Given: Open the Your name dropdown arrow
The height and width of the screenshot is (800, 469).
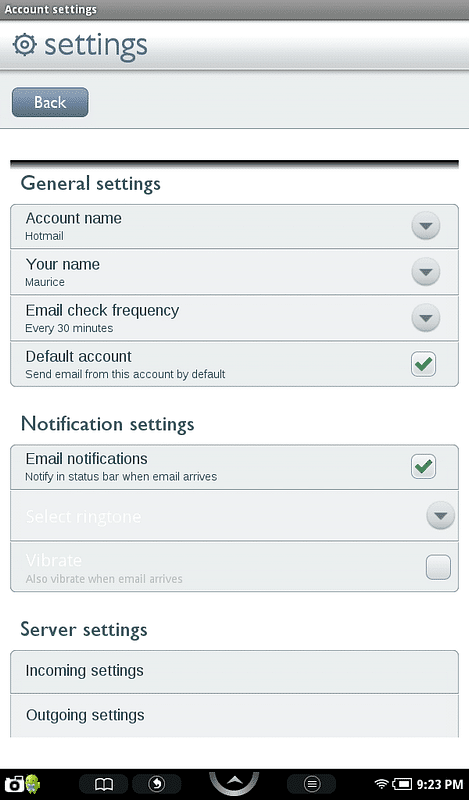Looking at the screenshot, I should (426, 271).
